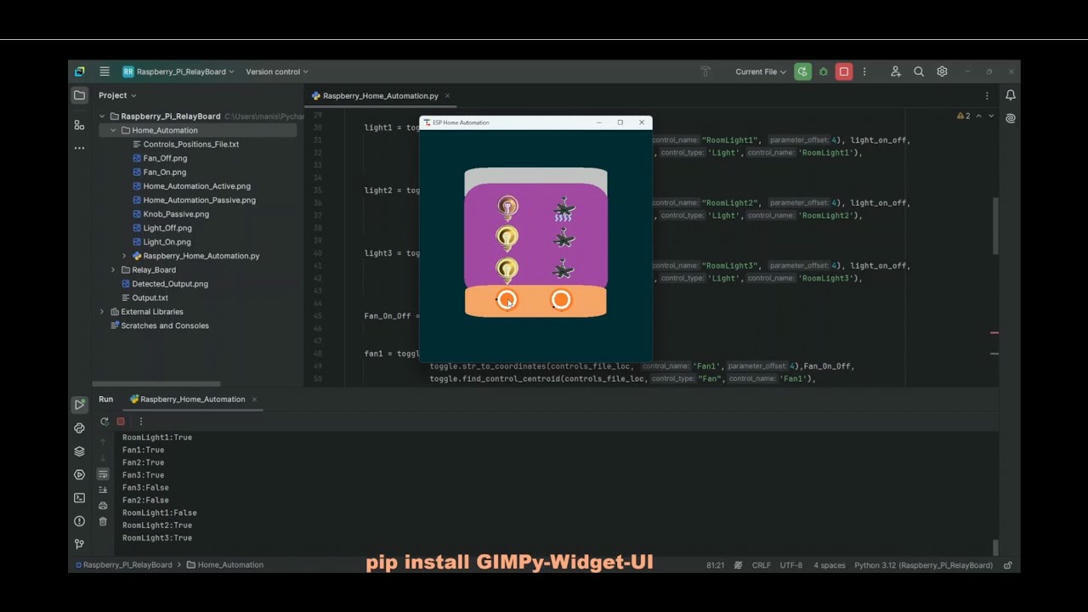Image resolution: width=1088 pixels, height=612 pixels.
Task: Select Fan_On.png in the project tree
Action: (x=164, y=171)
